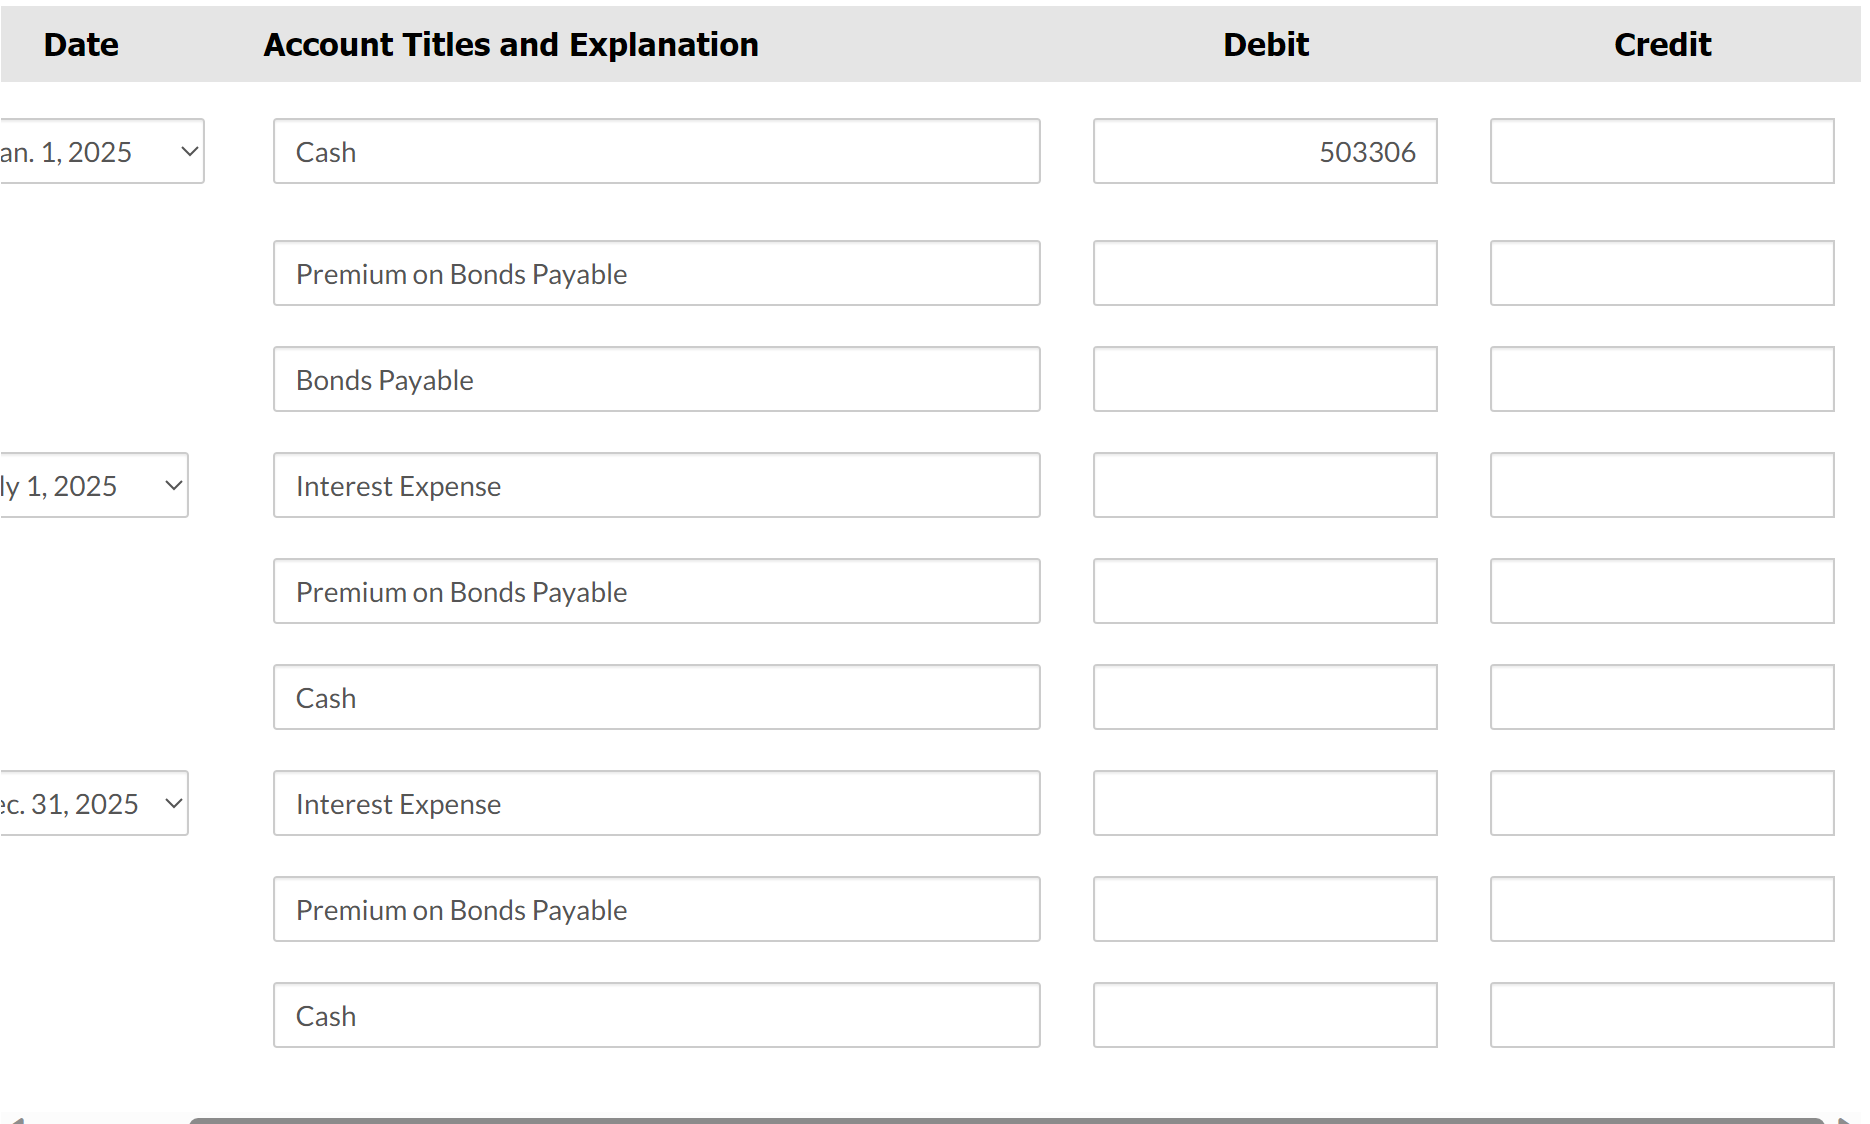The width and height of the screenshot is (1870, 1124).
Task: Click the first Cash account title field
Action: (x=657, y=151)
